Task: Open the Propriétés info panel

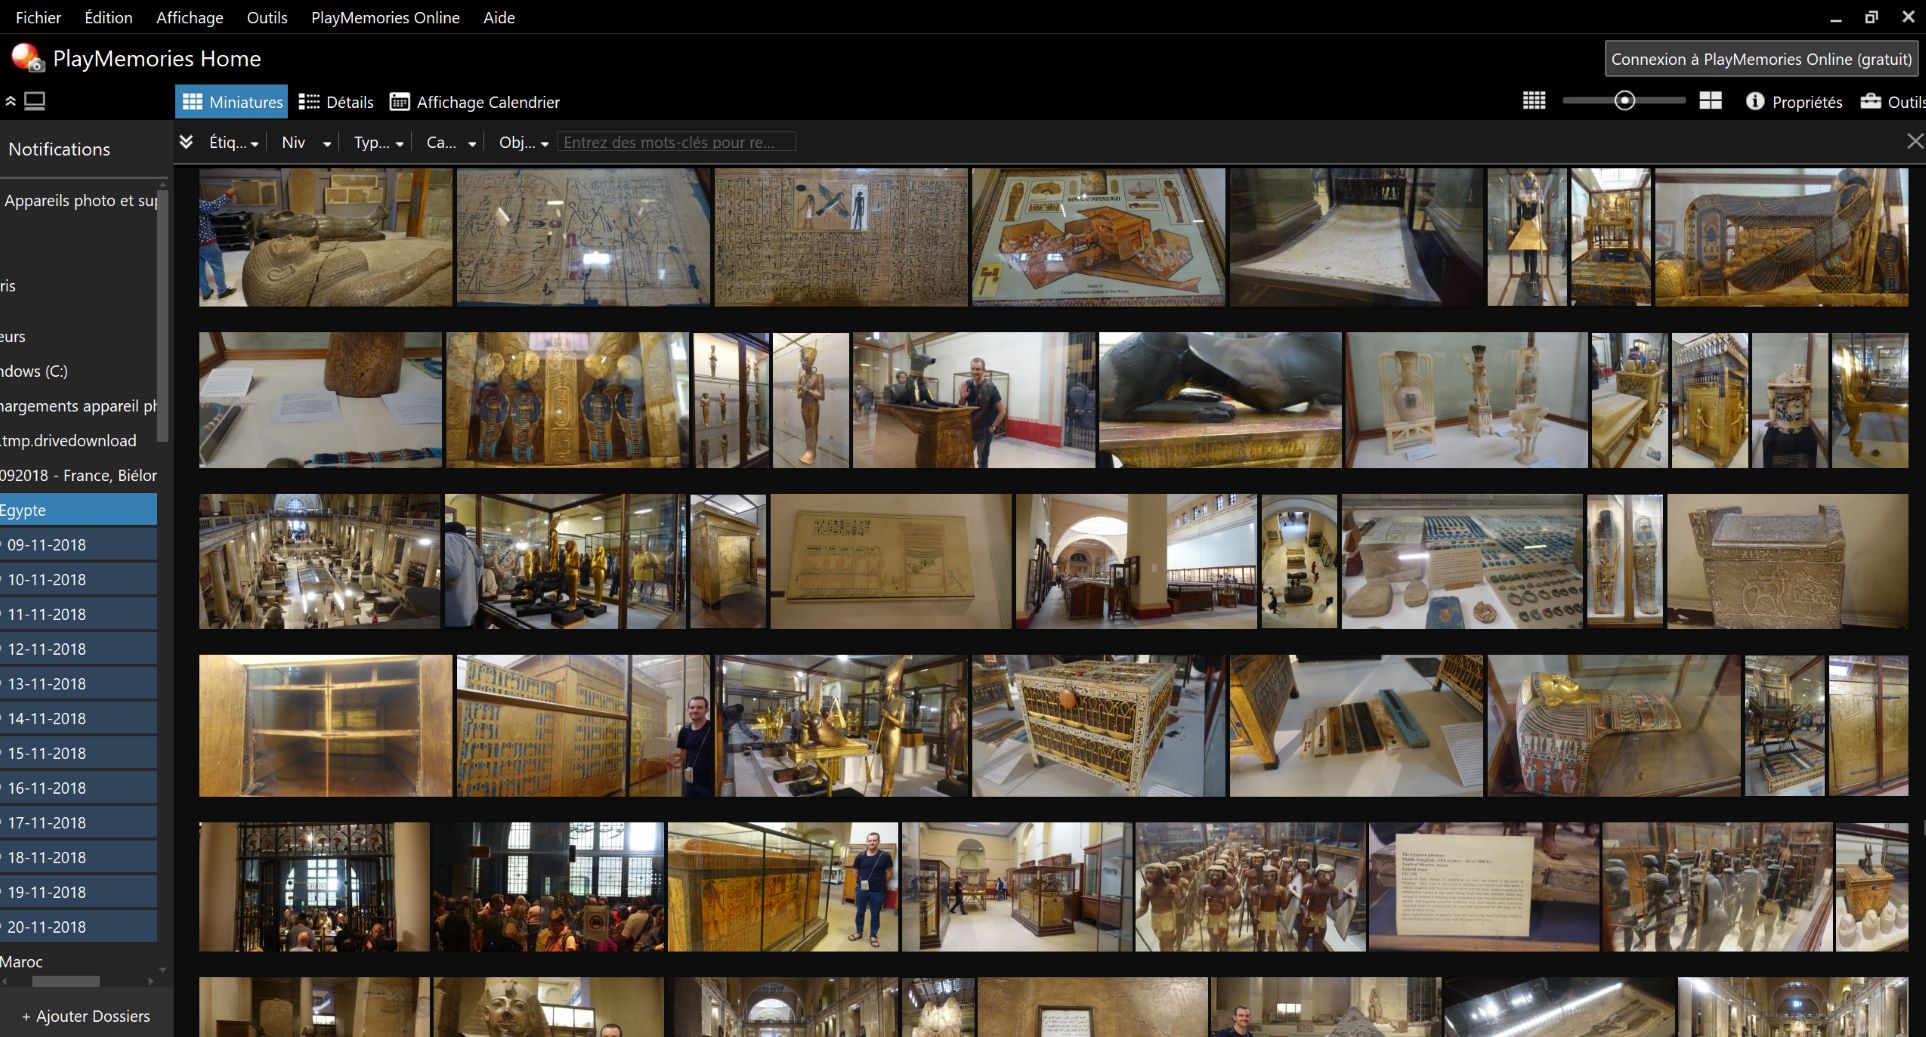Action: pos(1794,102)
